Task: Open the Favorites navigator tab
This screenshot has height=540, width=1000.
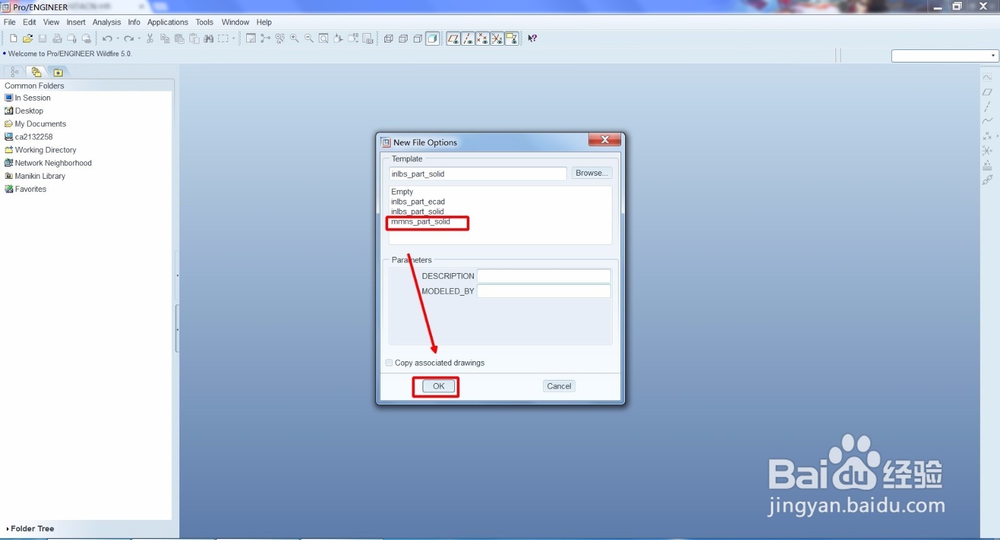Action: 58,72
